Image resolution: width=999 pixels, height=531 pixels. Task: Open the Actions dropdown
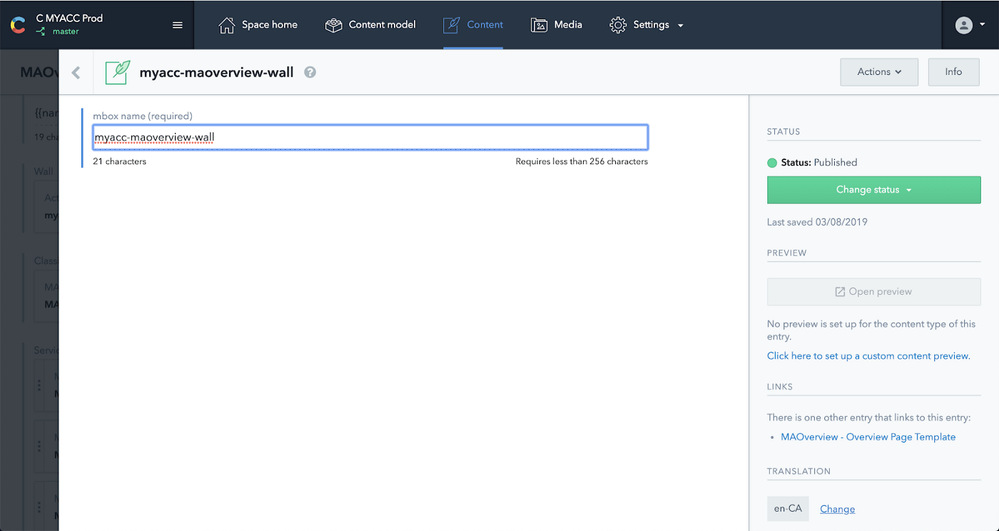coord(879,72)
